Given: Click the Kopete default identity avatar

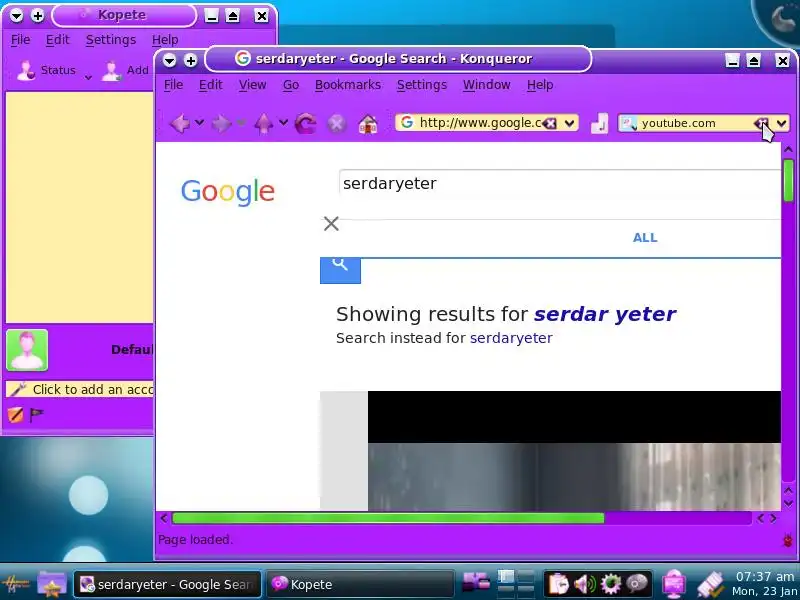Looking at the screenshot, I should [x=27, y=350].
